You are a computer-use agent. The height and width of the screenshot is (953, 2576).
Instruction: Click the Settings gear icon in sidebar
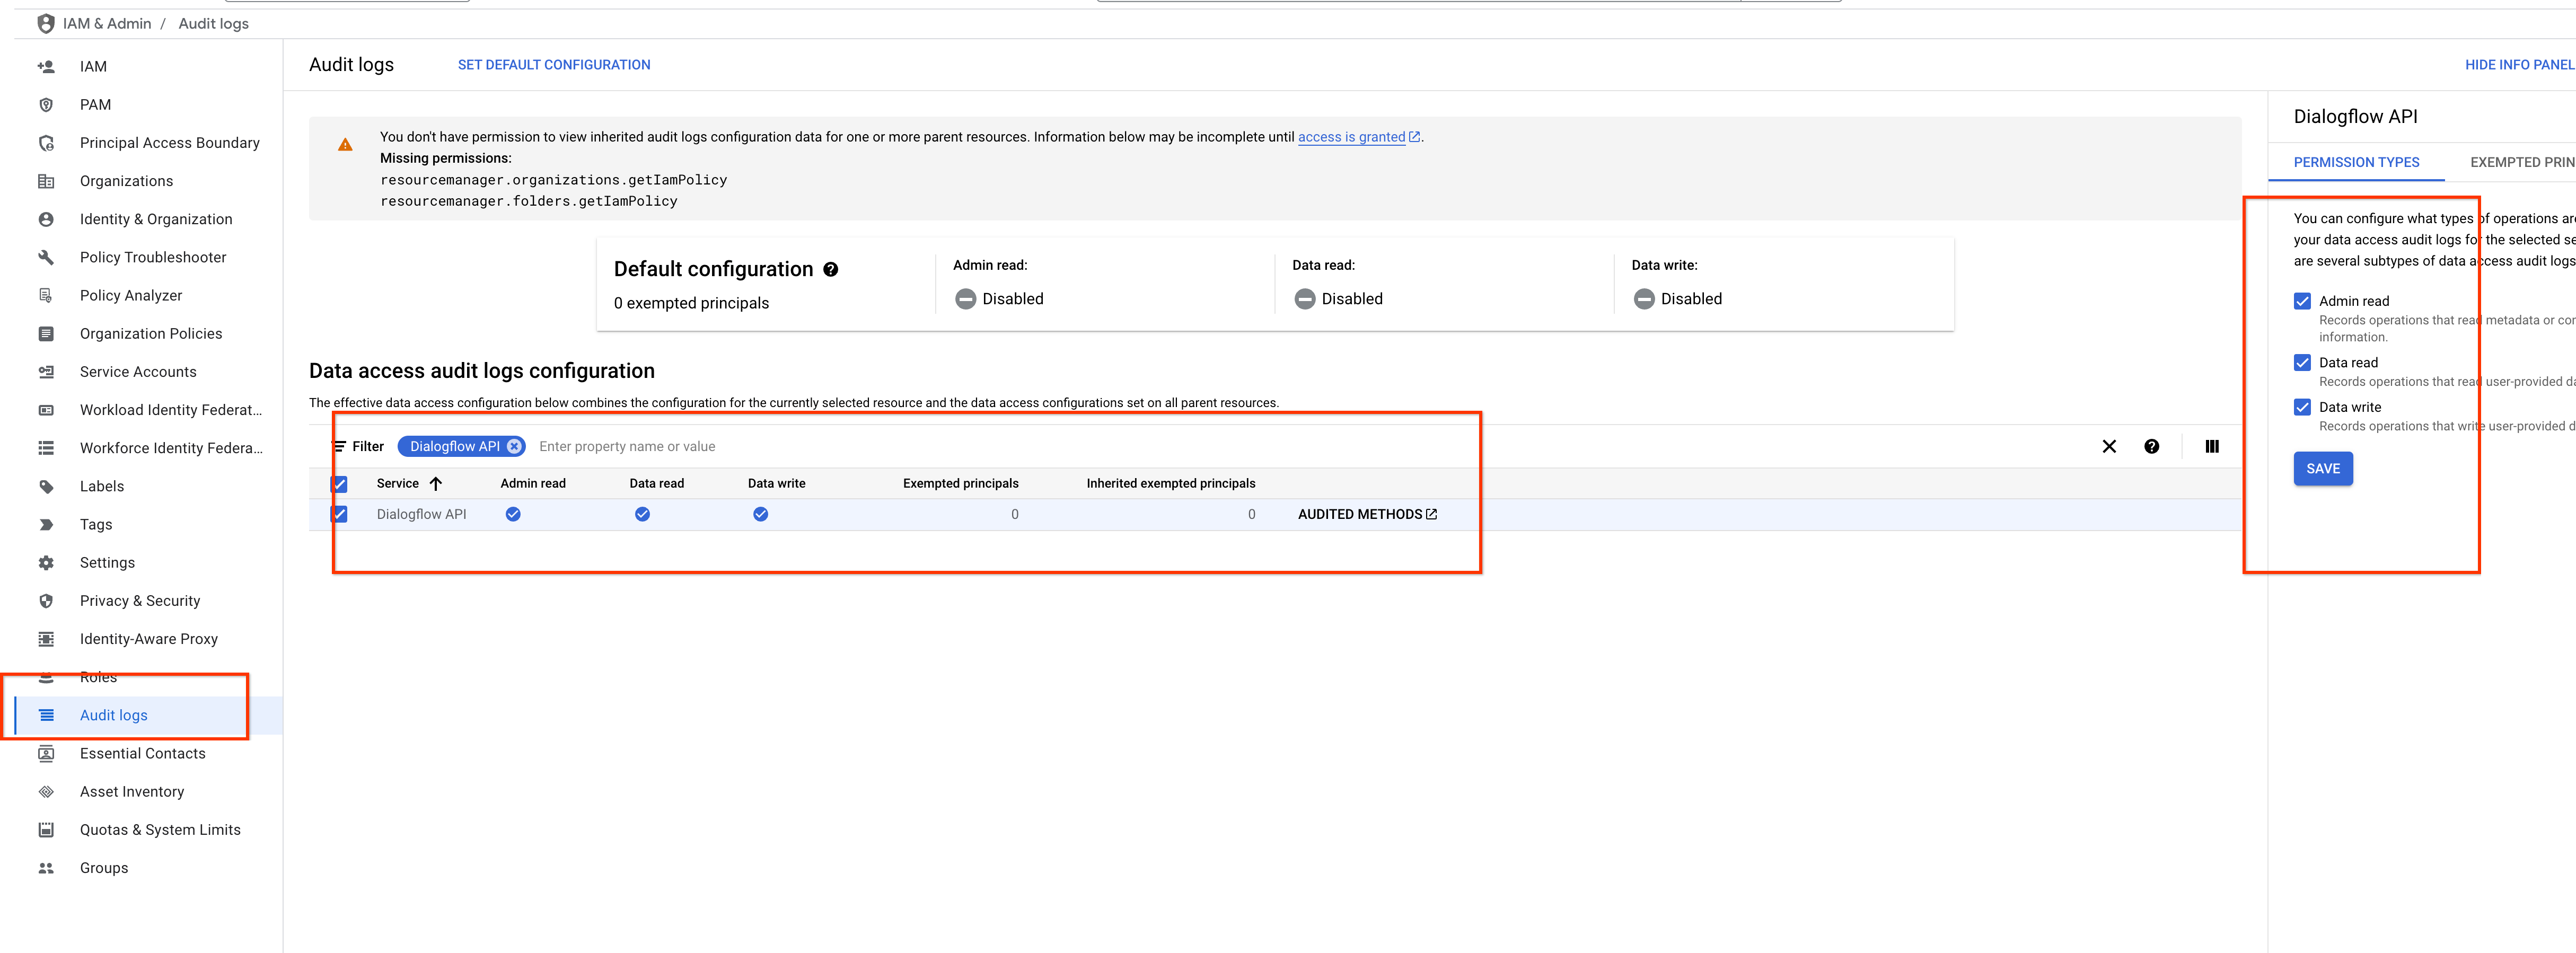click(46, 563)
